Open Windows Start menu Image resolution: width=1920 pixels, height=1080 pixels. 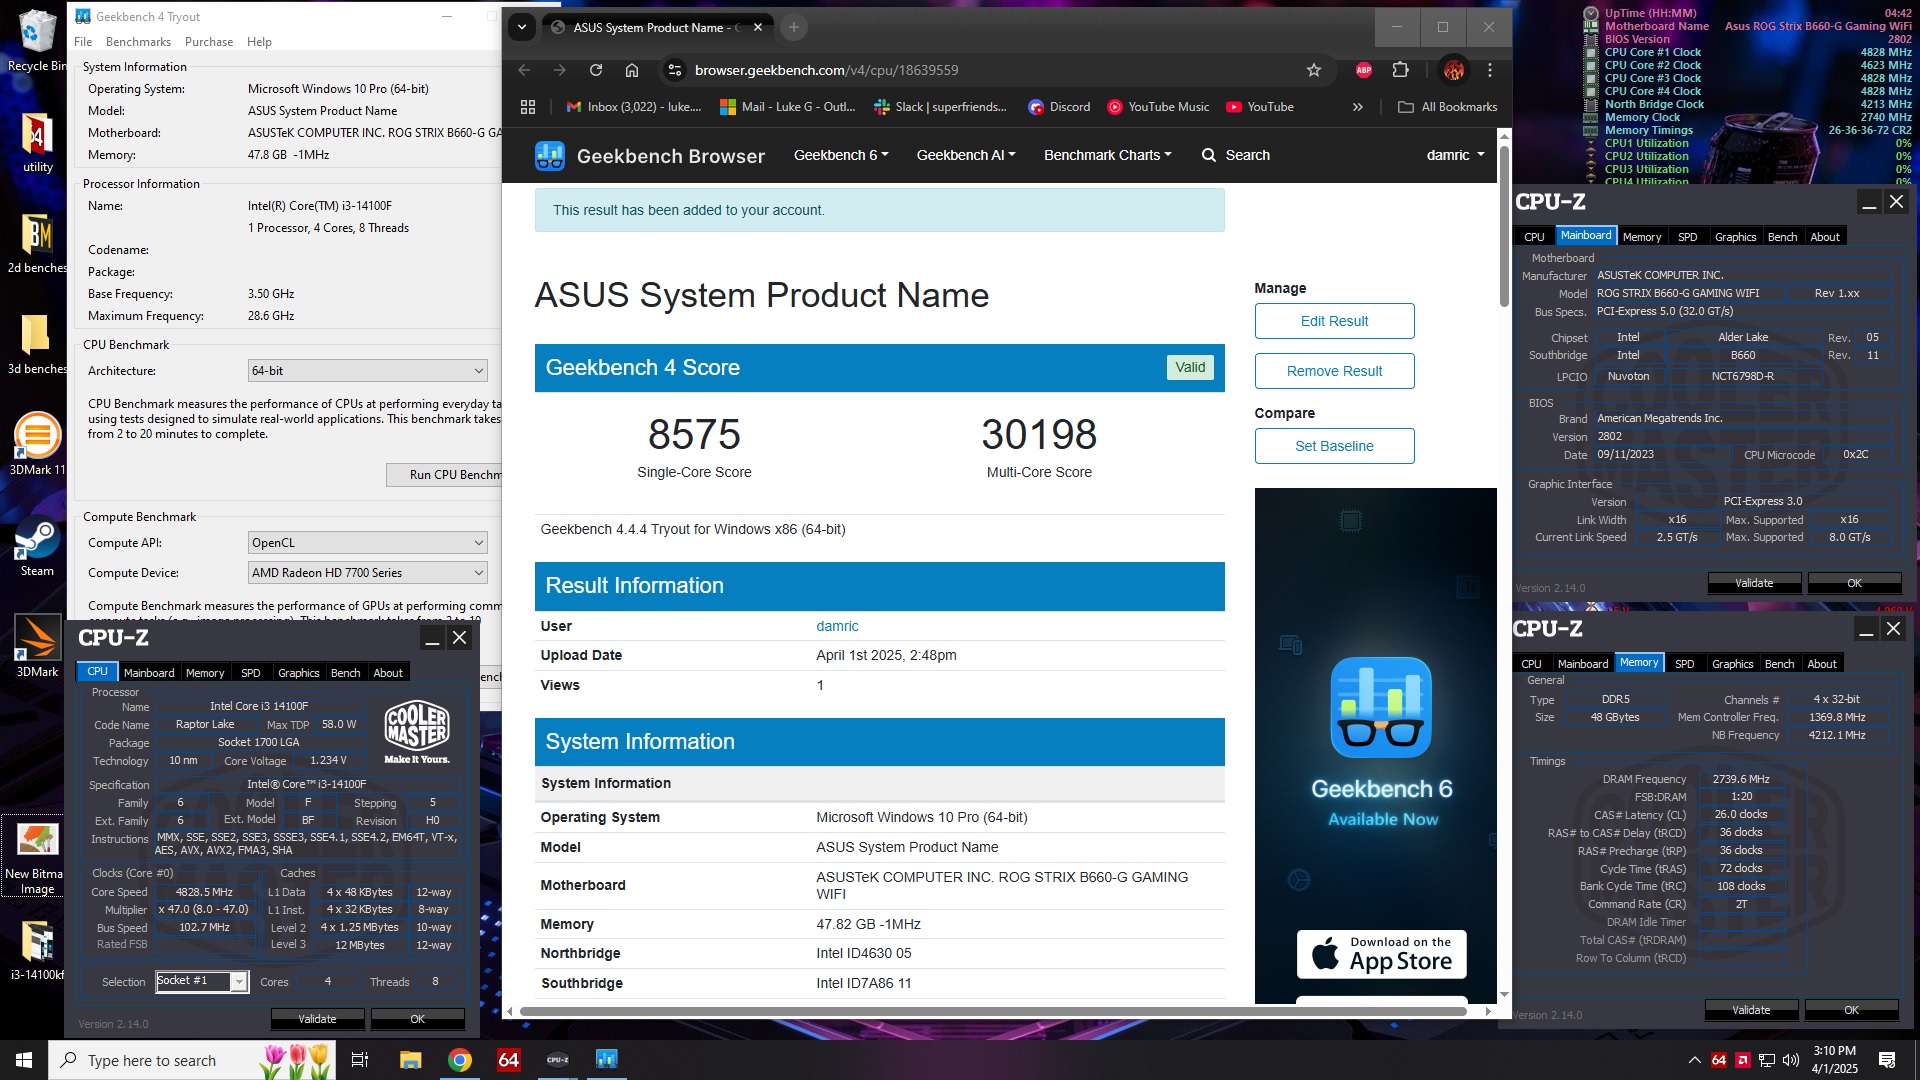pos(24,1060)
